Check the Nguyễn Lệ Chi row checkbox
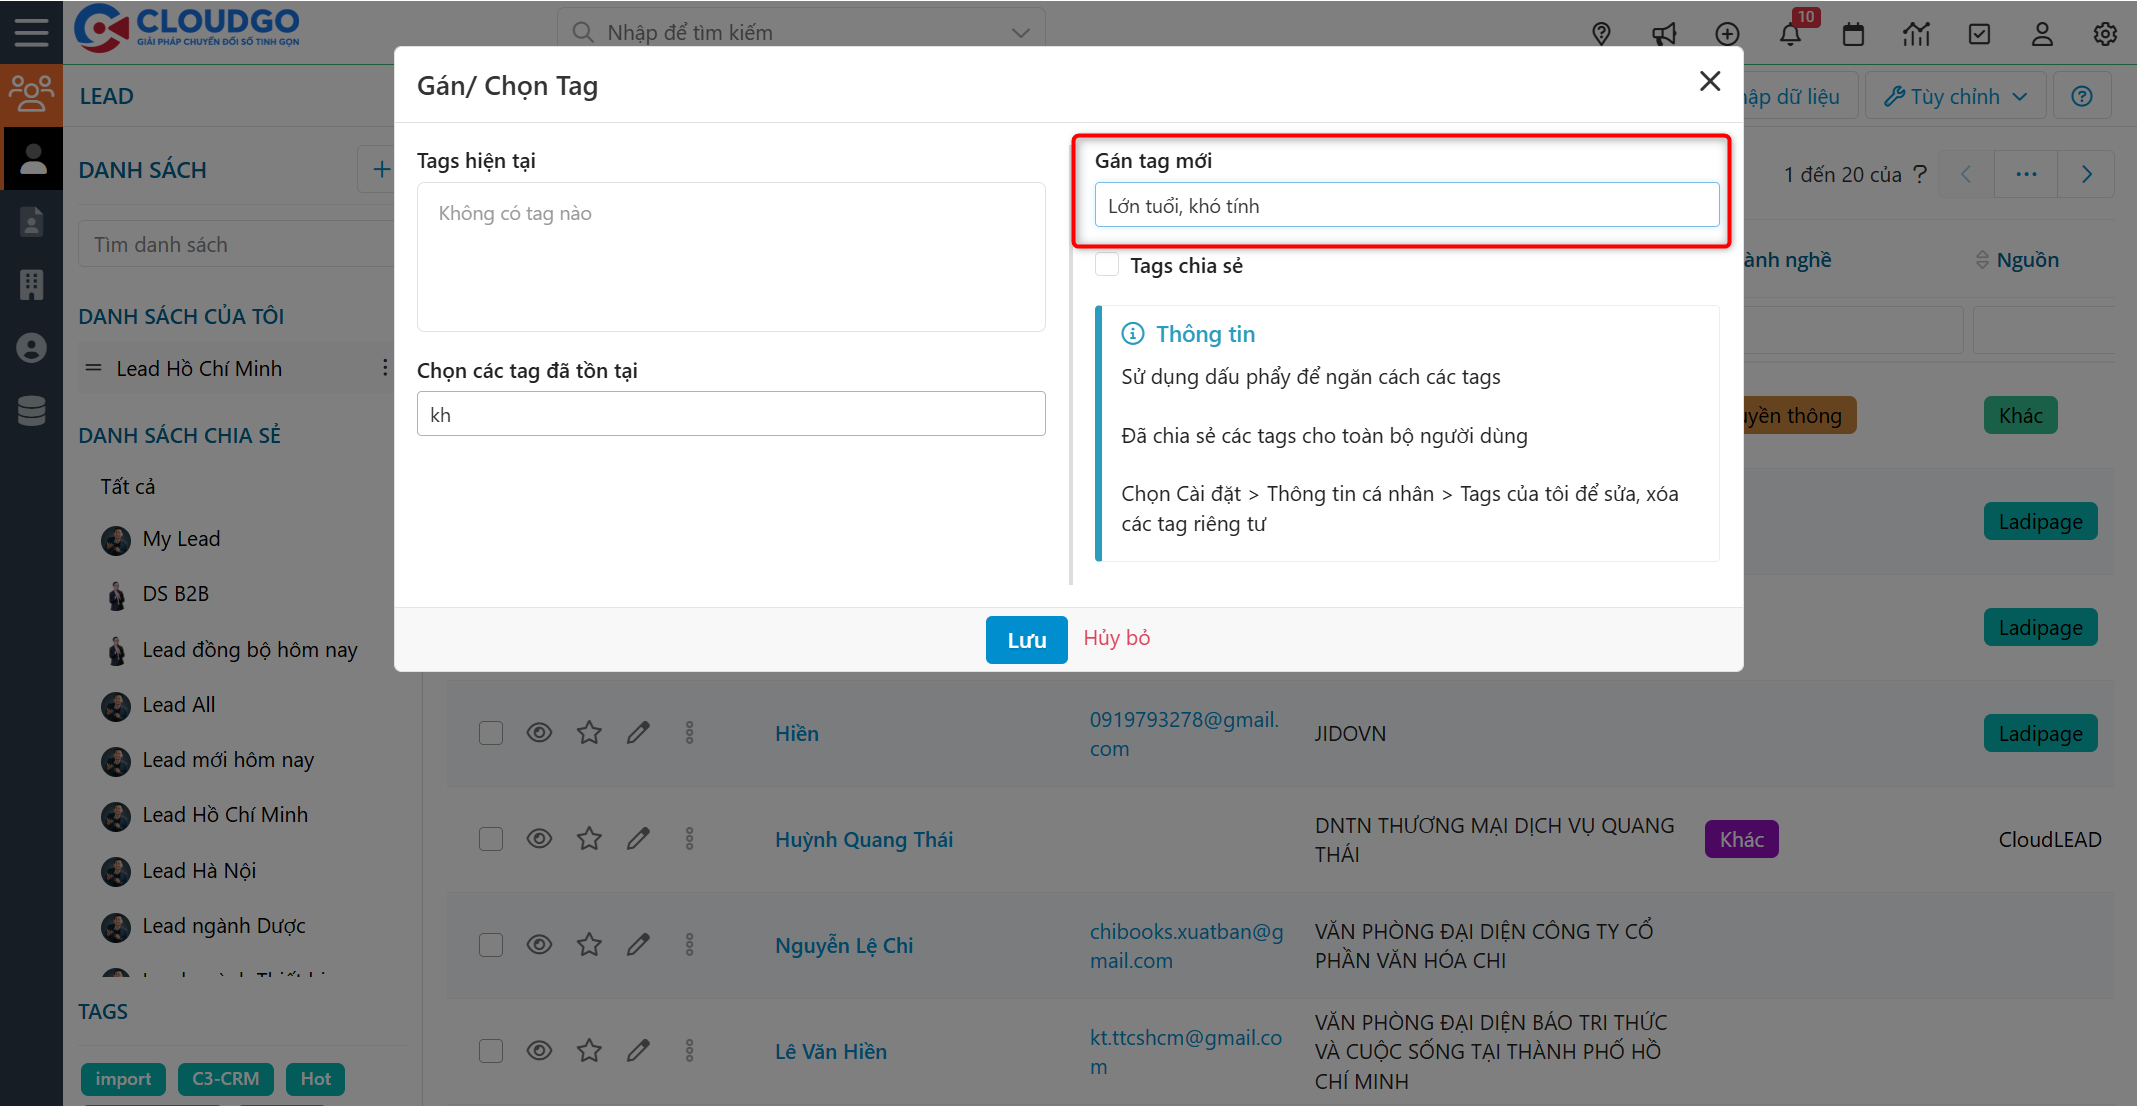The width and height of the screenshot is (2140, 1106). coord(491,945)
